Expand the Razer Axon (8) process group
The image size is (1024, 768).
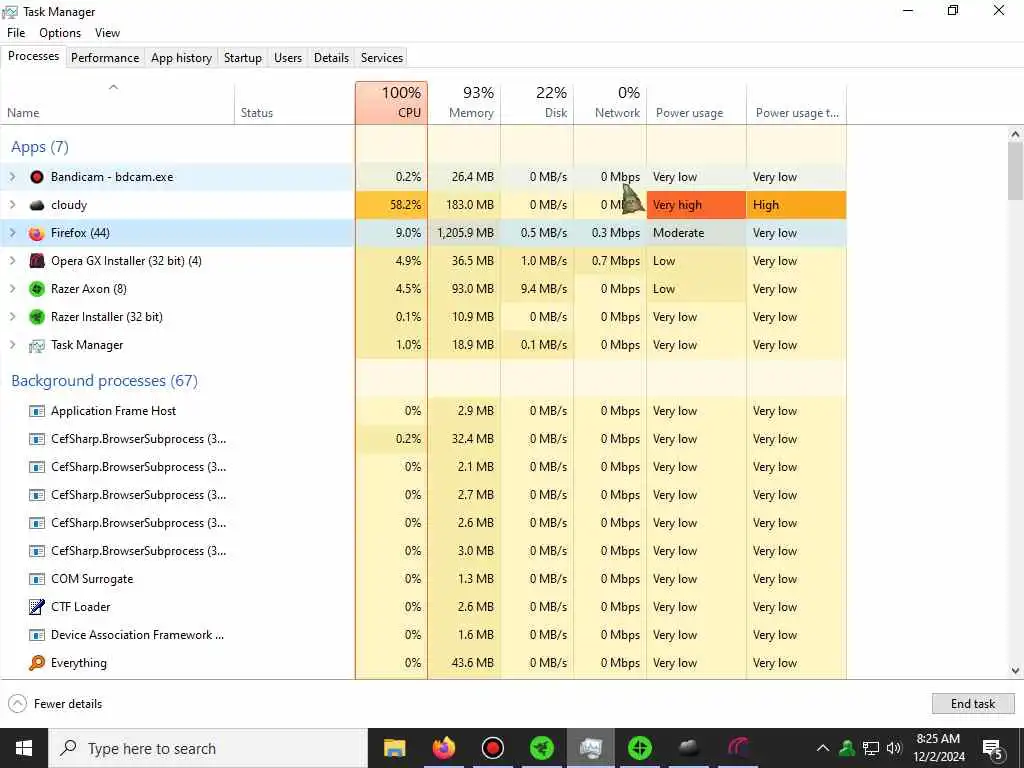coord(12,289)
